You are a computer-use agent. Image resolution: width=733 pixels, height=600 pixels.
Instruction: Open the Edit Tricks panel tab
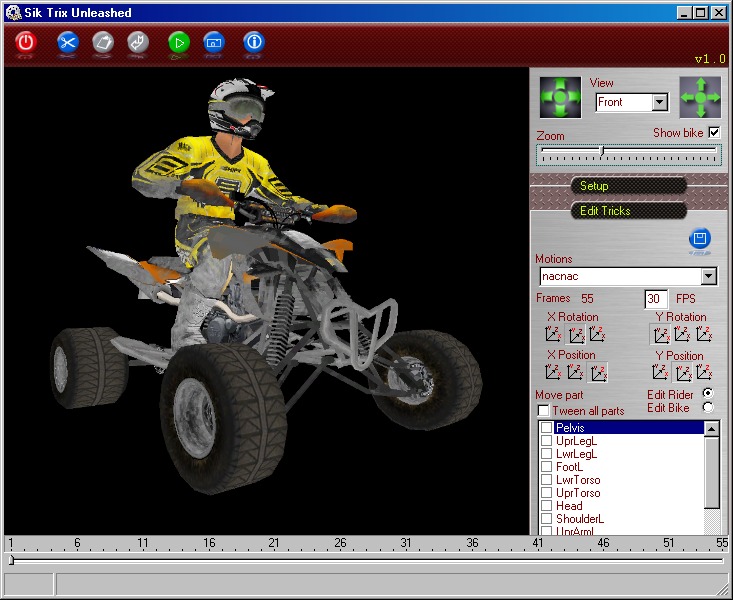[629, 211]
